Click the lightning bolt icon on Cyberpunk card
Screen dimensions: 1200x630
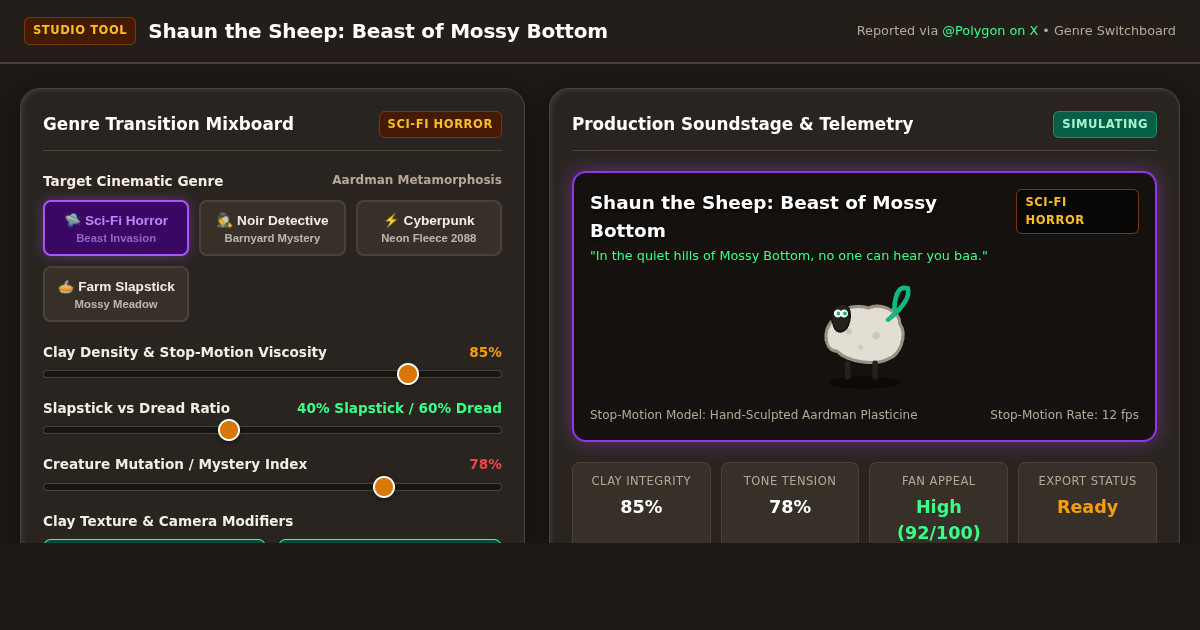[391, 220]
